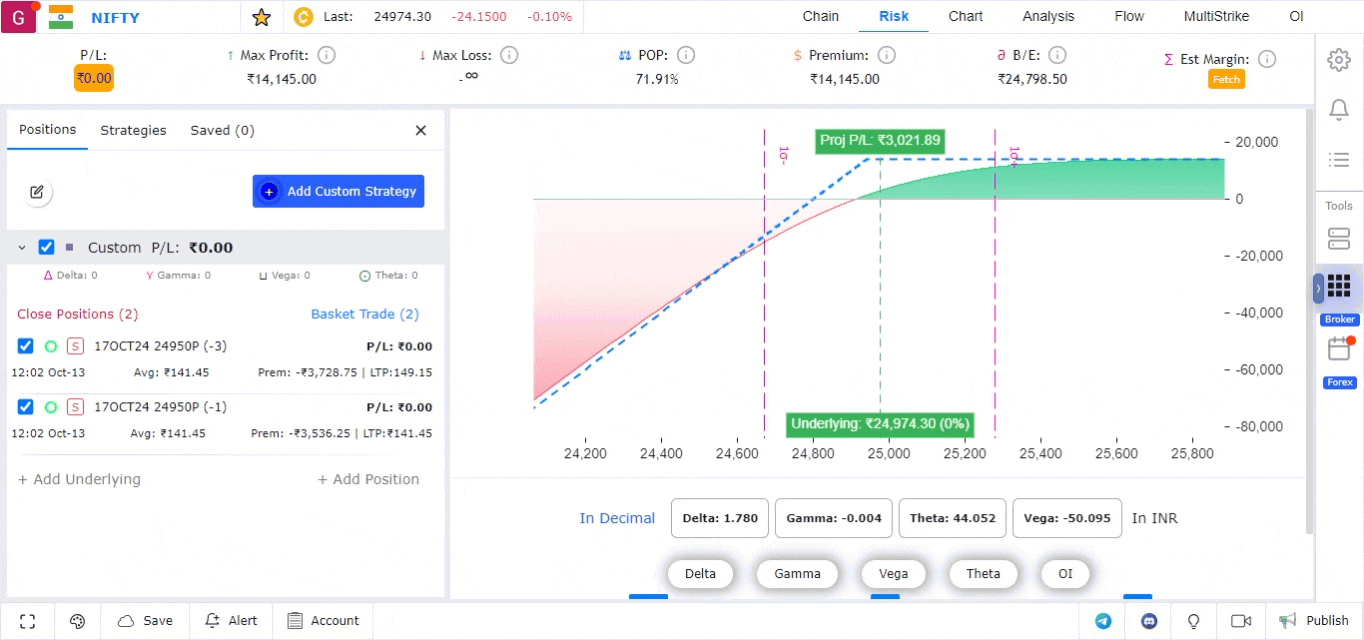Image resolution: width=1364 pixels, height=640 pixels.
Task: Expand the Broker side panel arrow
Action: coord(1318,288)
